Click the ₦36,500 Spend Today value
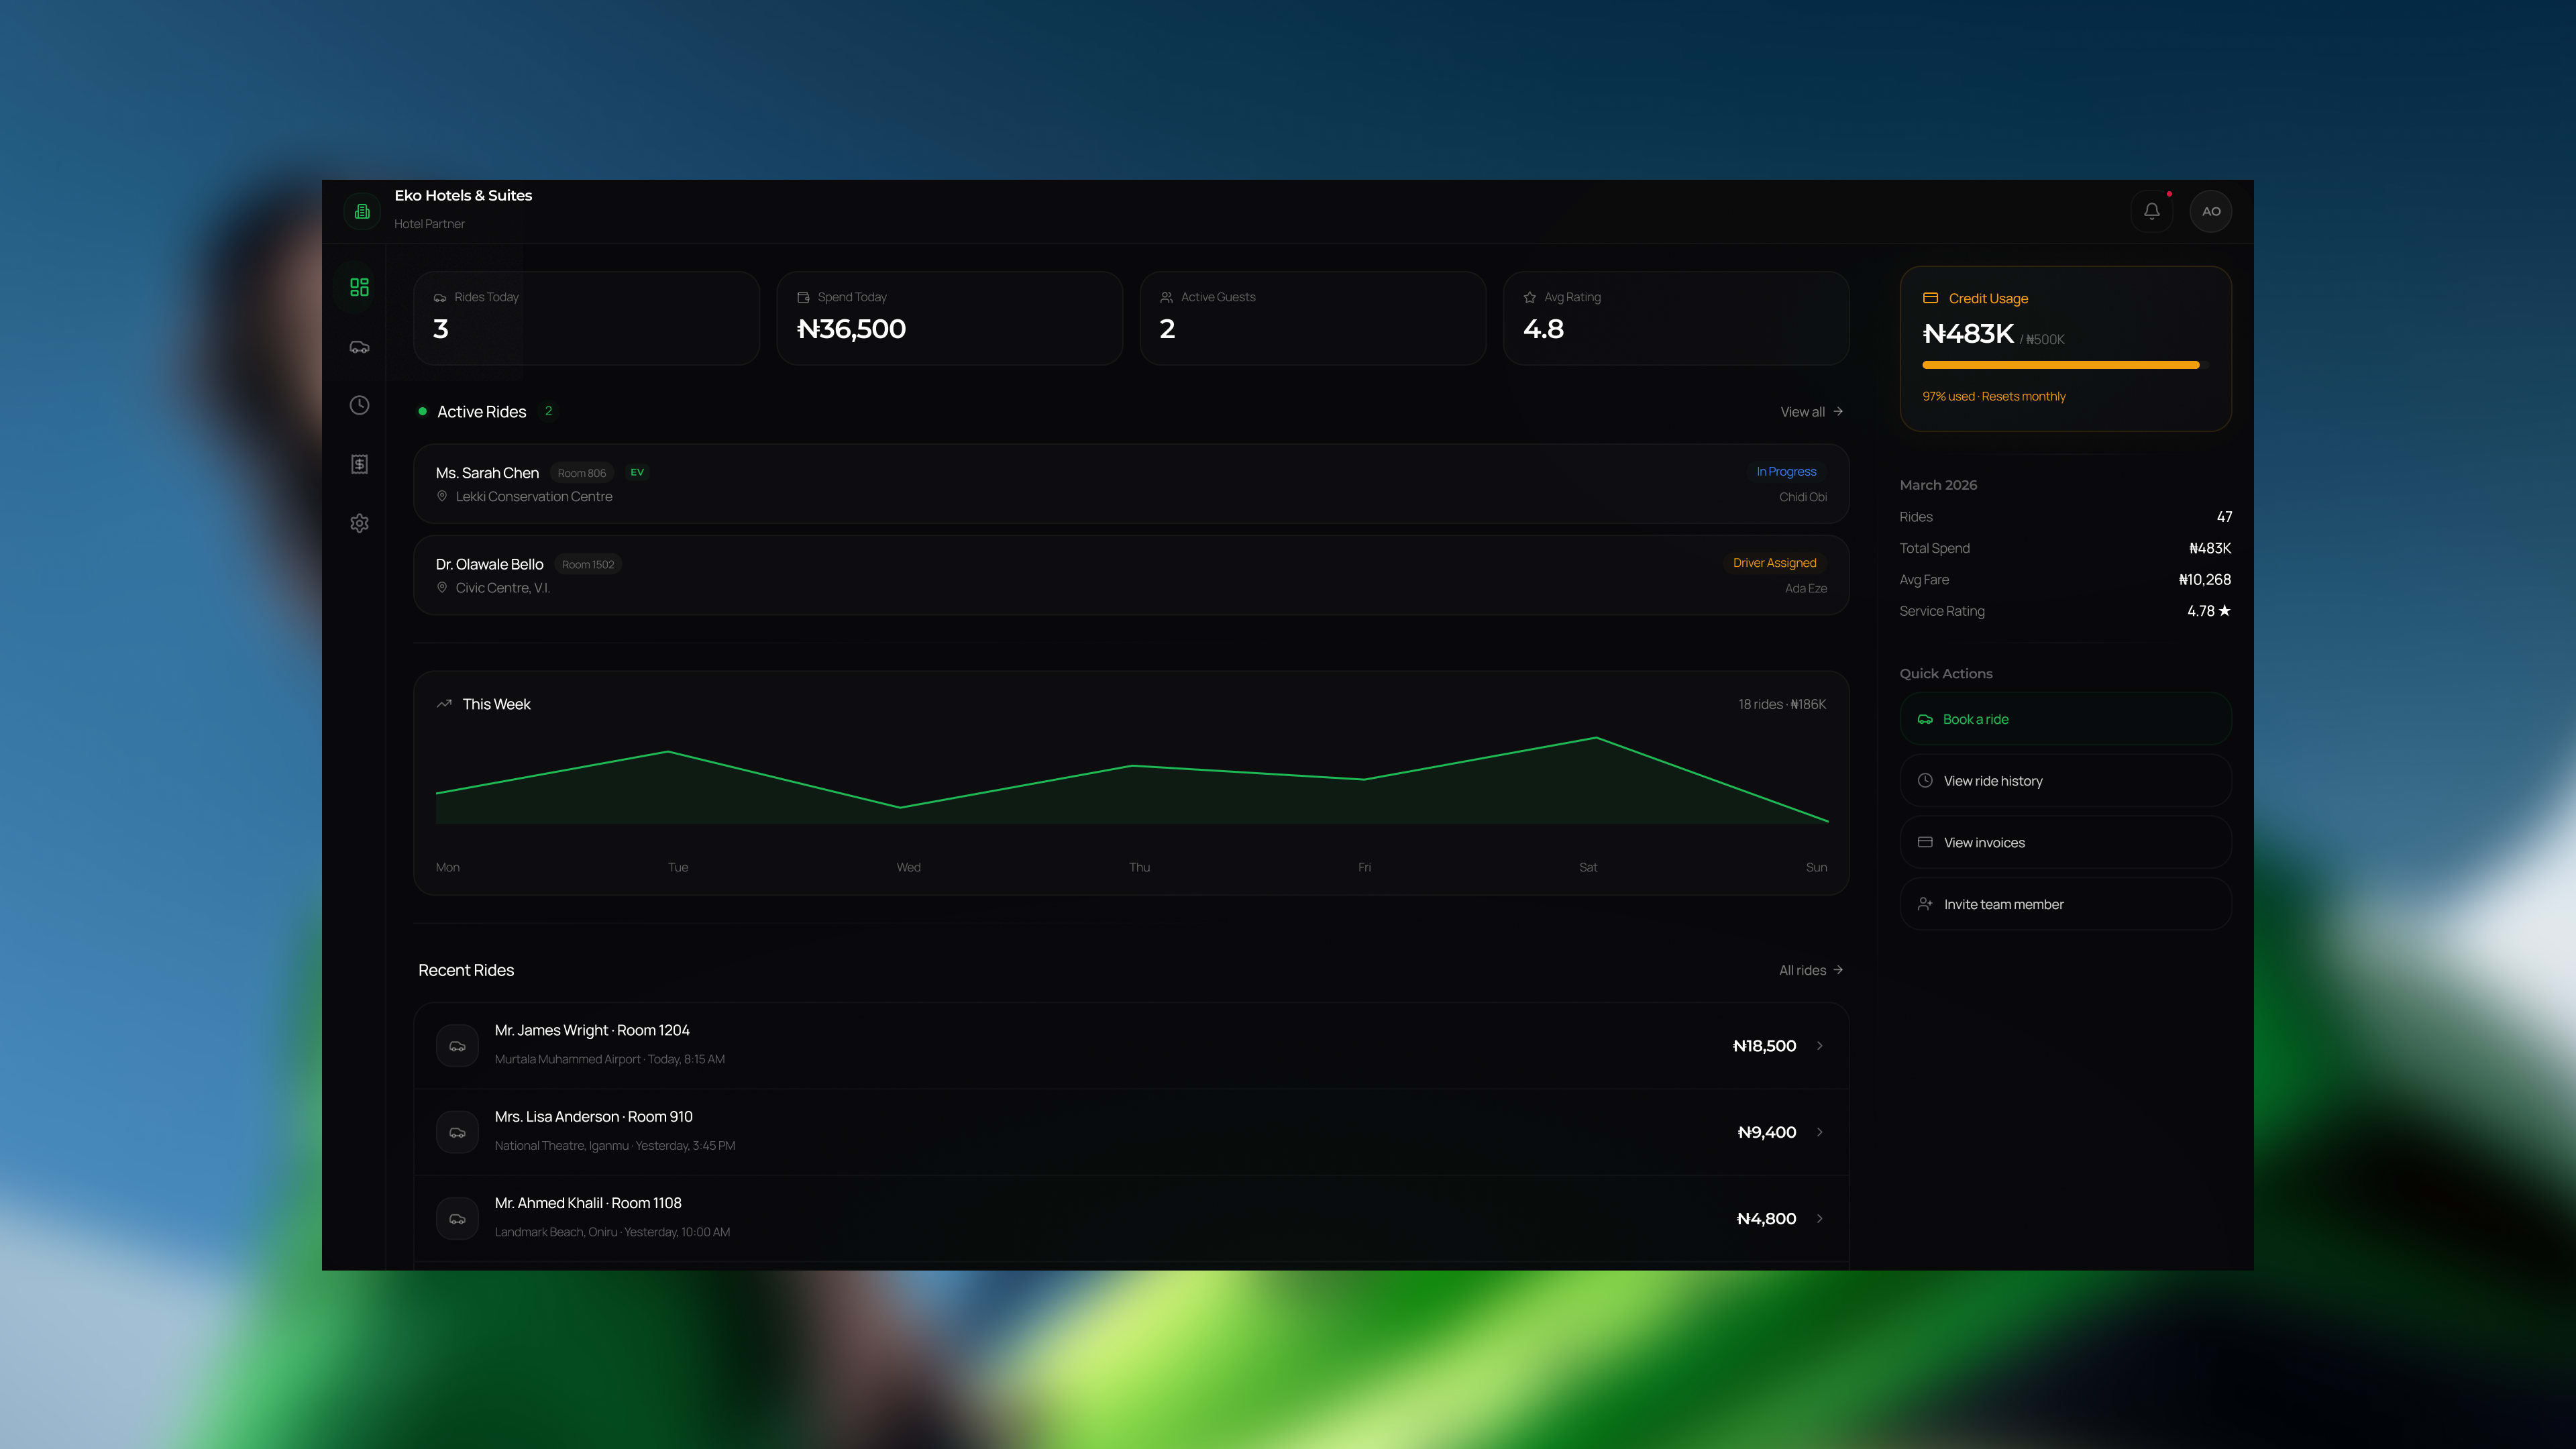 point(851,329)
